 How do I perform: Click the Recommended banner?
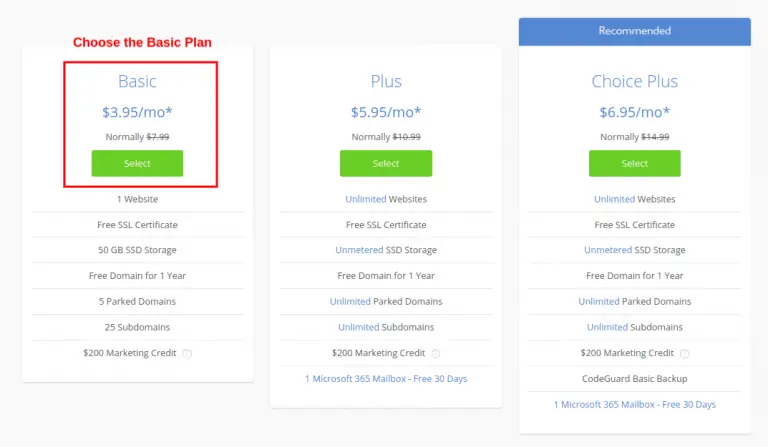[x=635, y=31]
